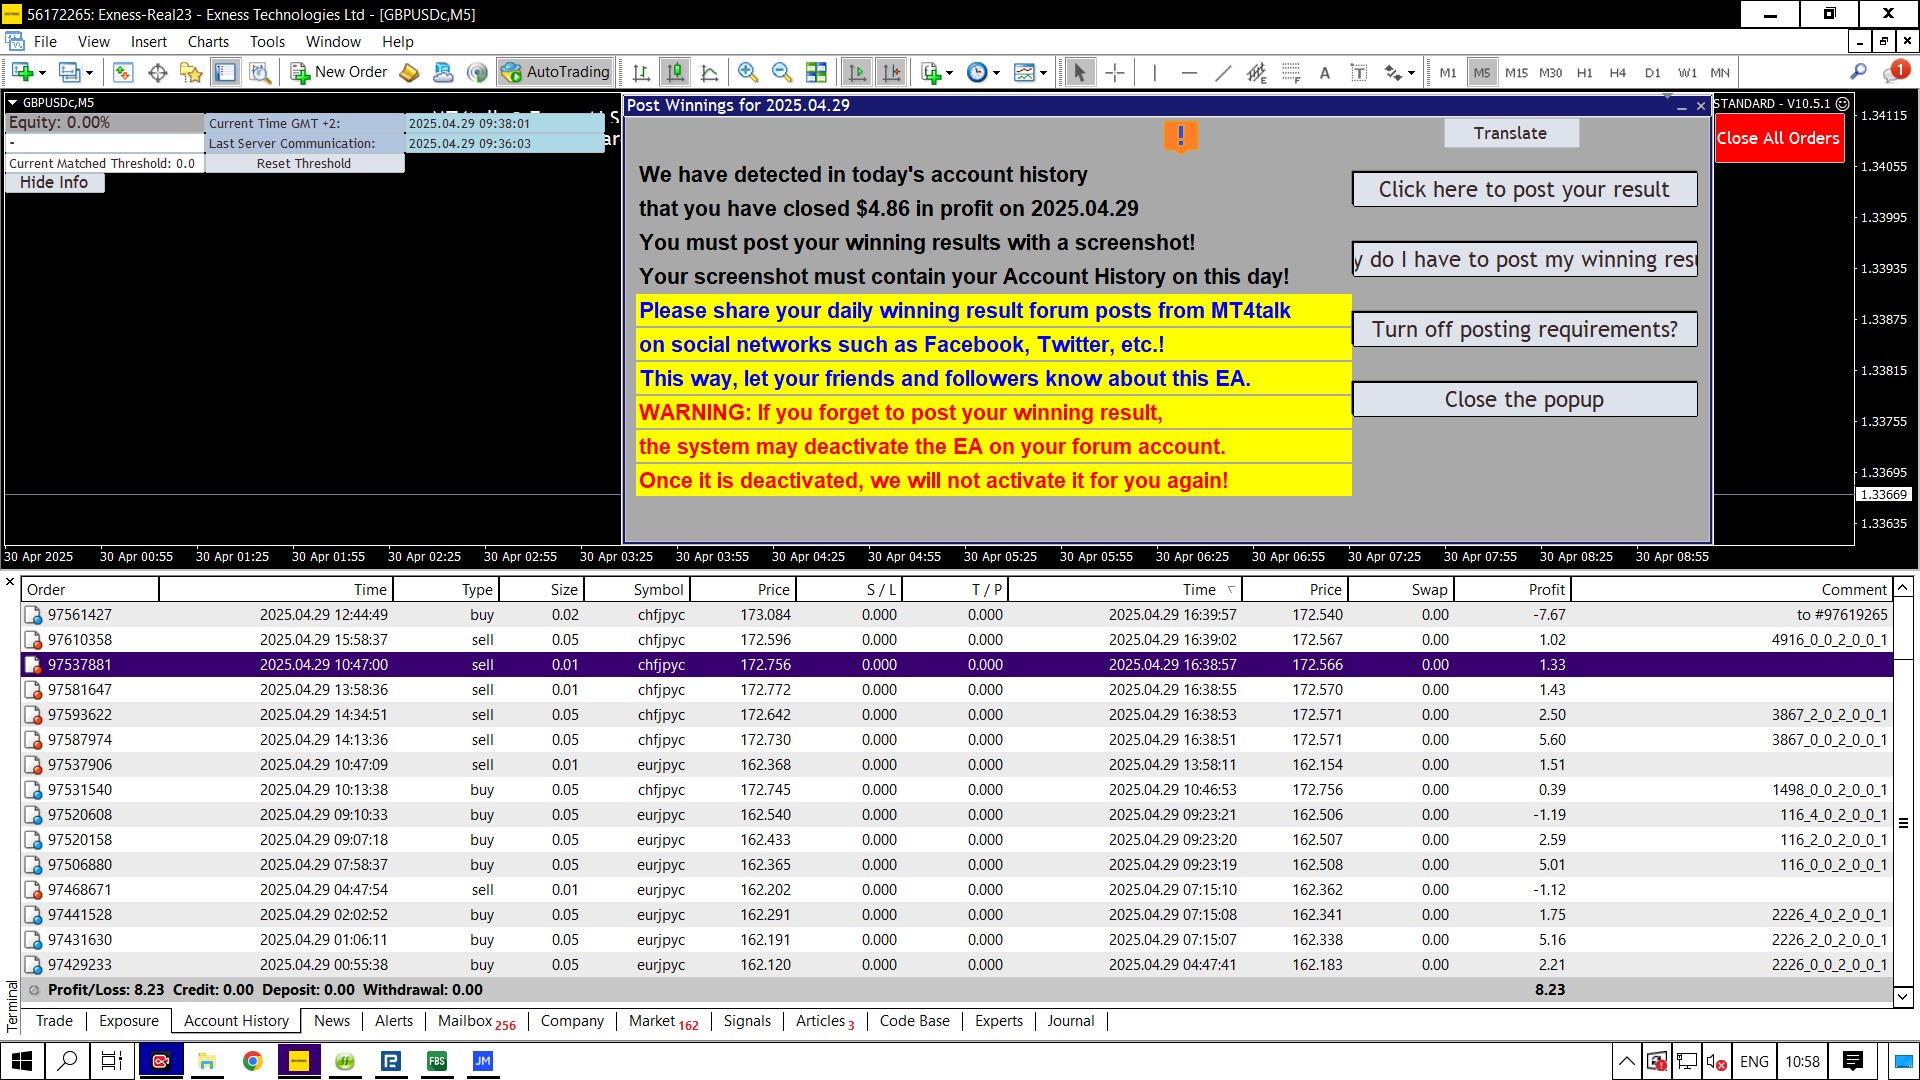Viewport: 1920px width, 1080px height.
Task: Click the zoom in magnifier icon
Action: pyautogui.click(x=747, y=72)
